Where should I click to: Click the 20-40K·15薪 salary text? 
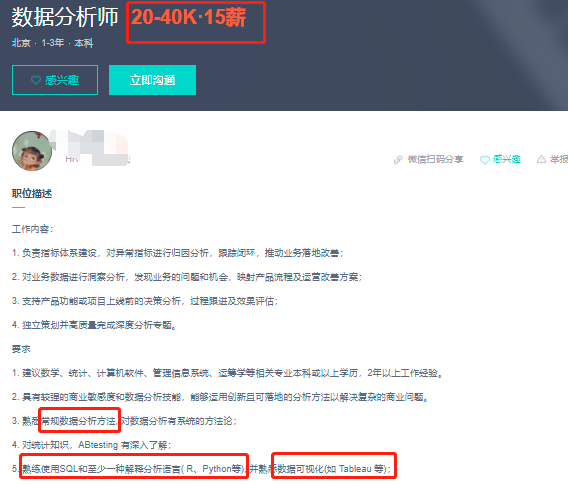click(188, 17)
